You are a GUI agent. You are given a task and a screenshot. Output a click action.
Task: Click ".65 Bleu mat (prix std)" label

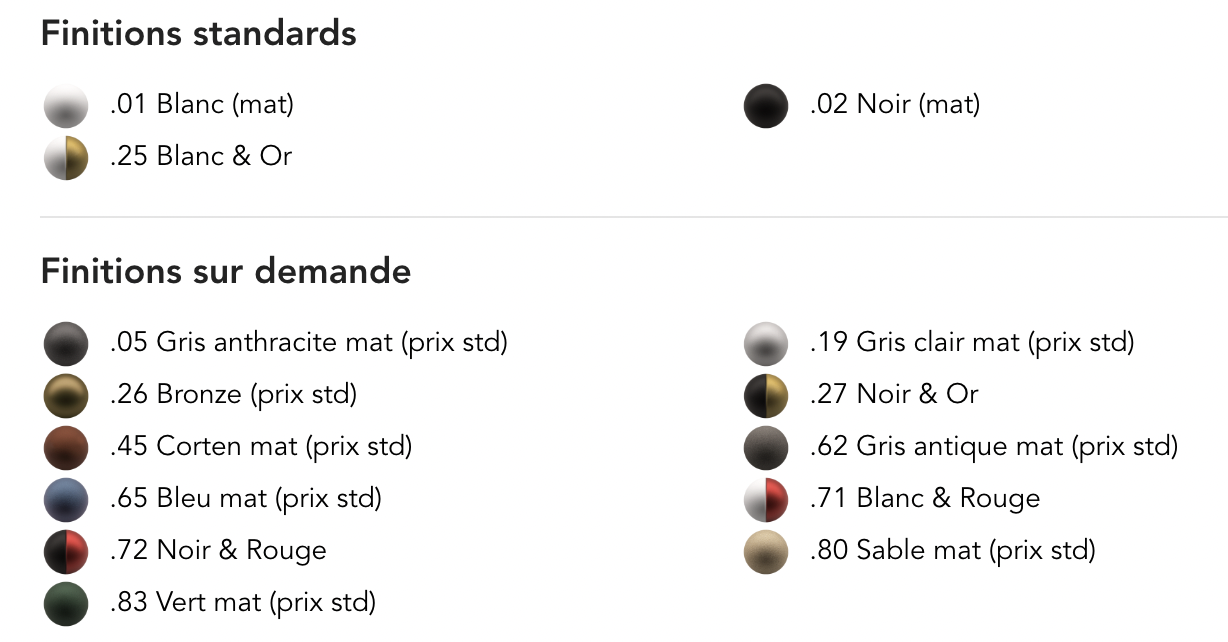tap(246, 498)
